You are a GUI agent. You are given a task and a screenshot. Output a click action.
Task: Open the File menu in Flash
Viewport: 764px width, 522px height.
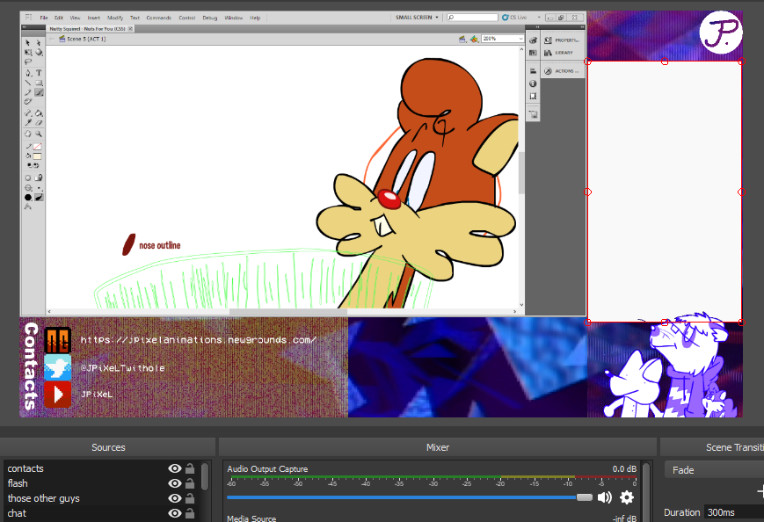[43, 18]
